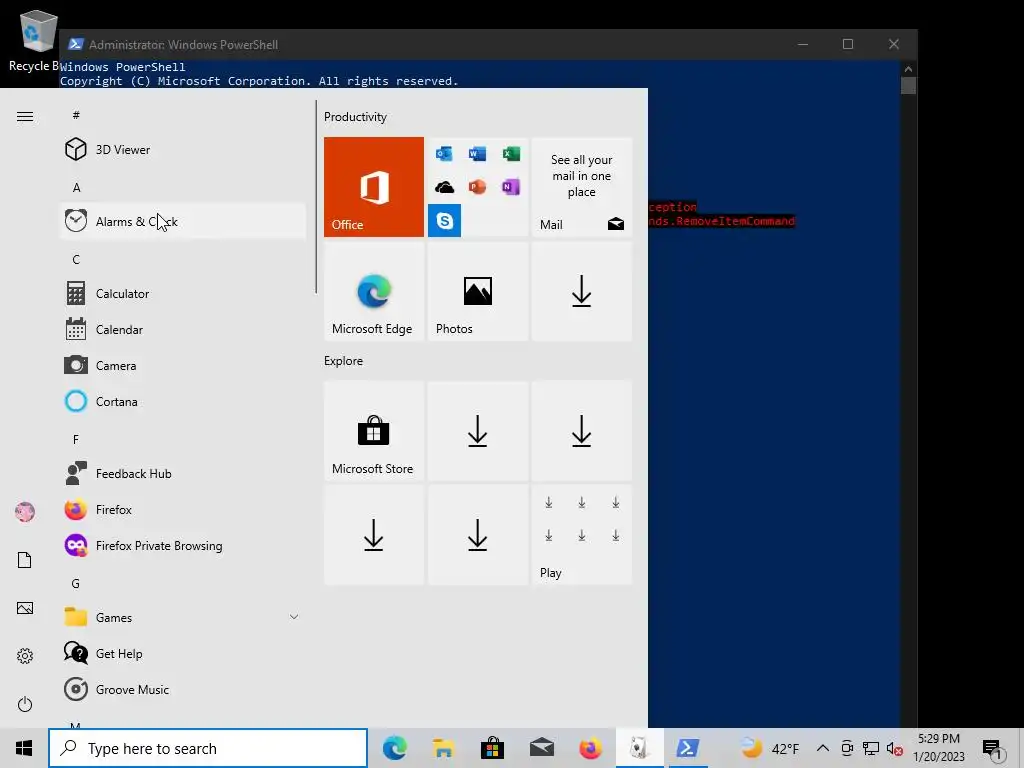The height and width of the screenshot is (768, 1024).
Task: Open the user account avatar menu
Action: [x=25, y=512]
